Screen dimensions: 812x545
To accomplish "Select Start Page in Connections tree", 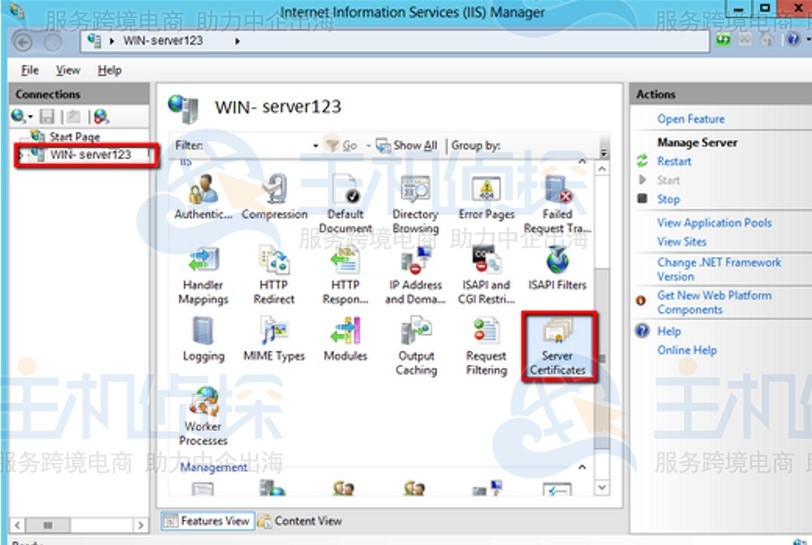I will tap(74, 137).
